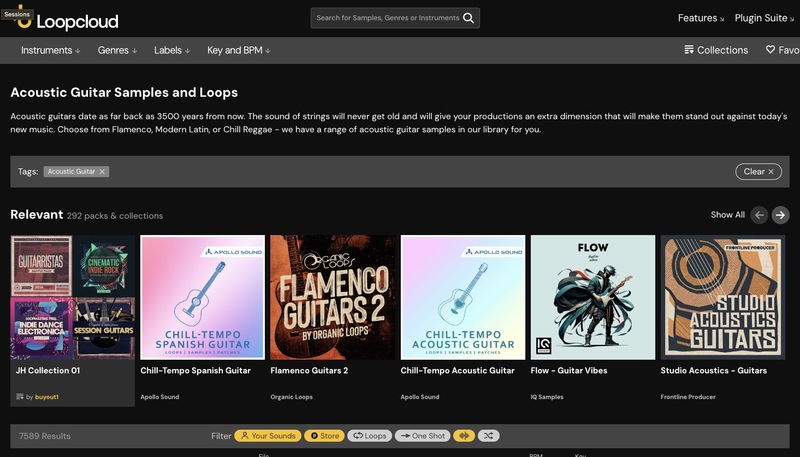Open the Features menu
The width and height of the screenshot is (800, 457).
(x=701, y=18)
